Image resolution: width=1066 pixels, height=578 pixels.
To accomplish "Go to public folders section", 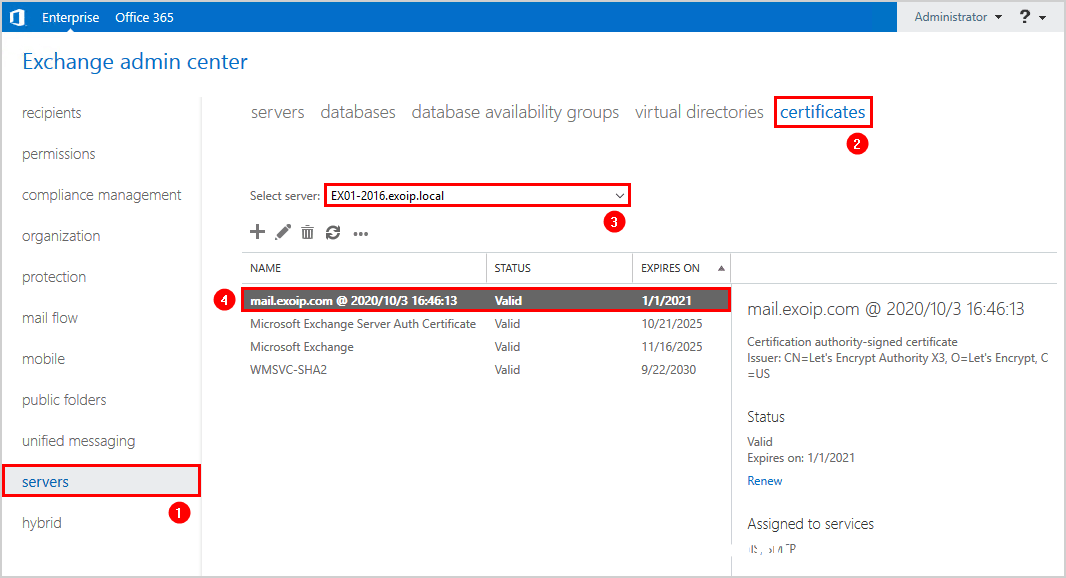I will pos(64,400).
